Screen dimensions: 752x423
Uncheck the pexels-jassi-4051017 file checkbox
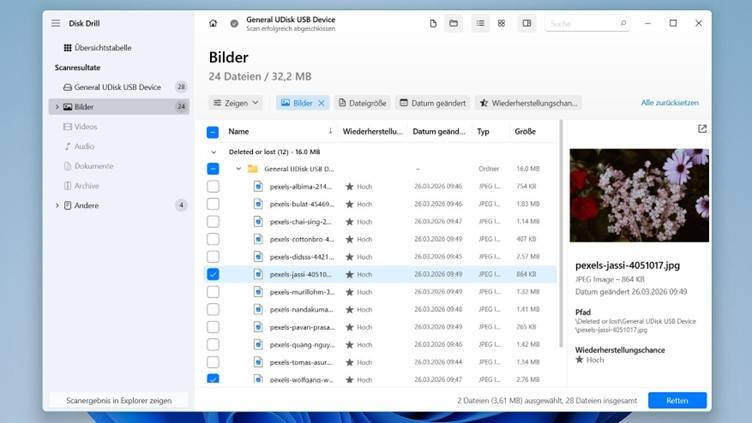[213, 273]
